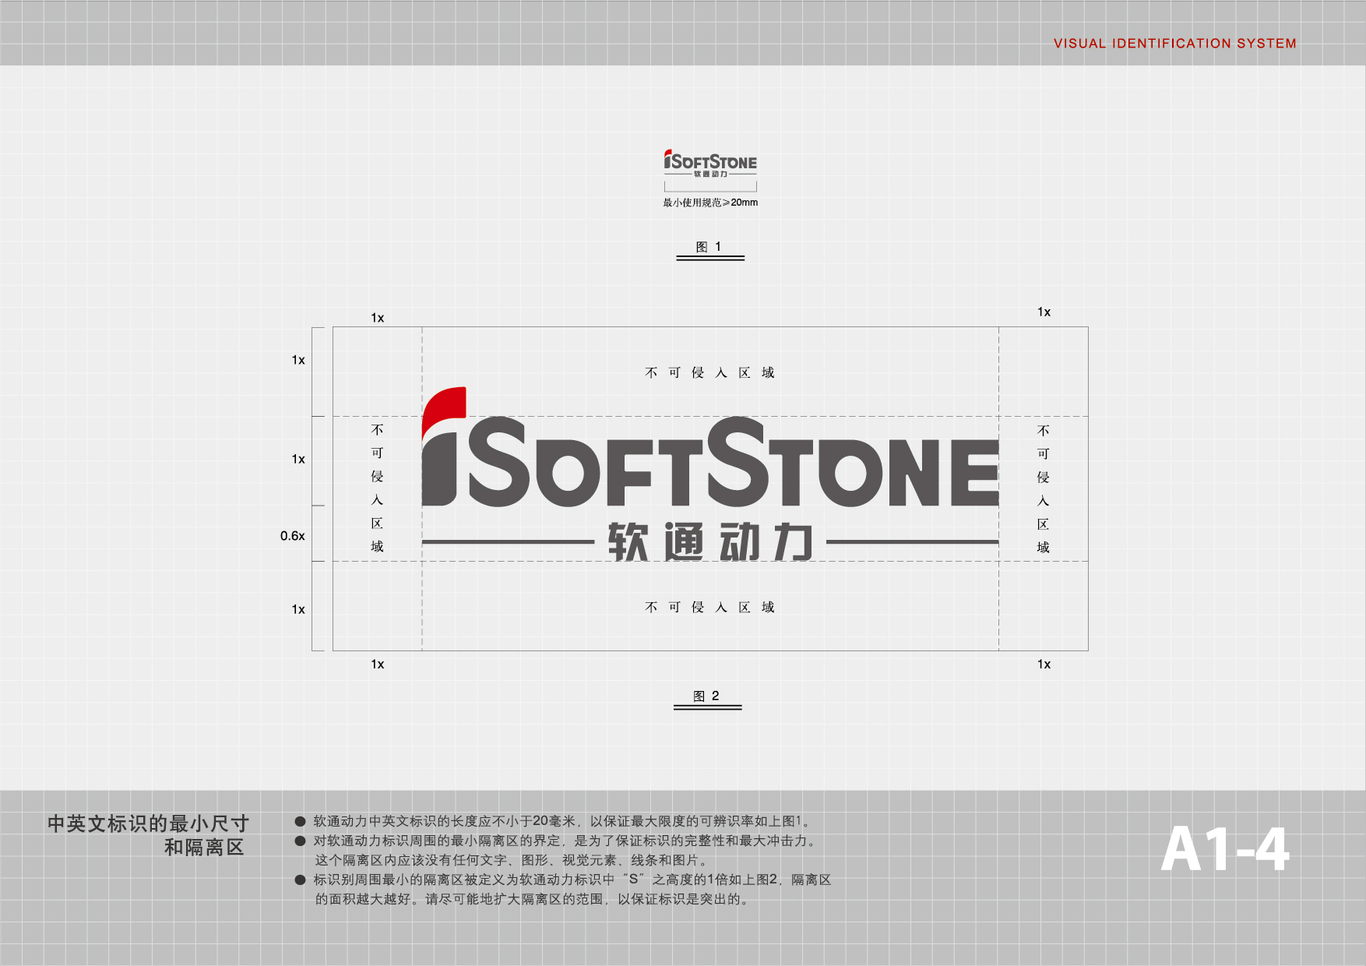Click the 0.6x dimension label
Viewport: 1366px width, 966px height.
coord(292,536)
